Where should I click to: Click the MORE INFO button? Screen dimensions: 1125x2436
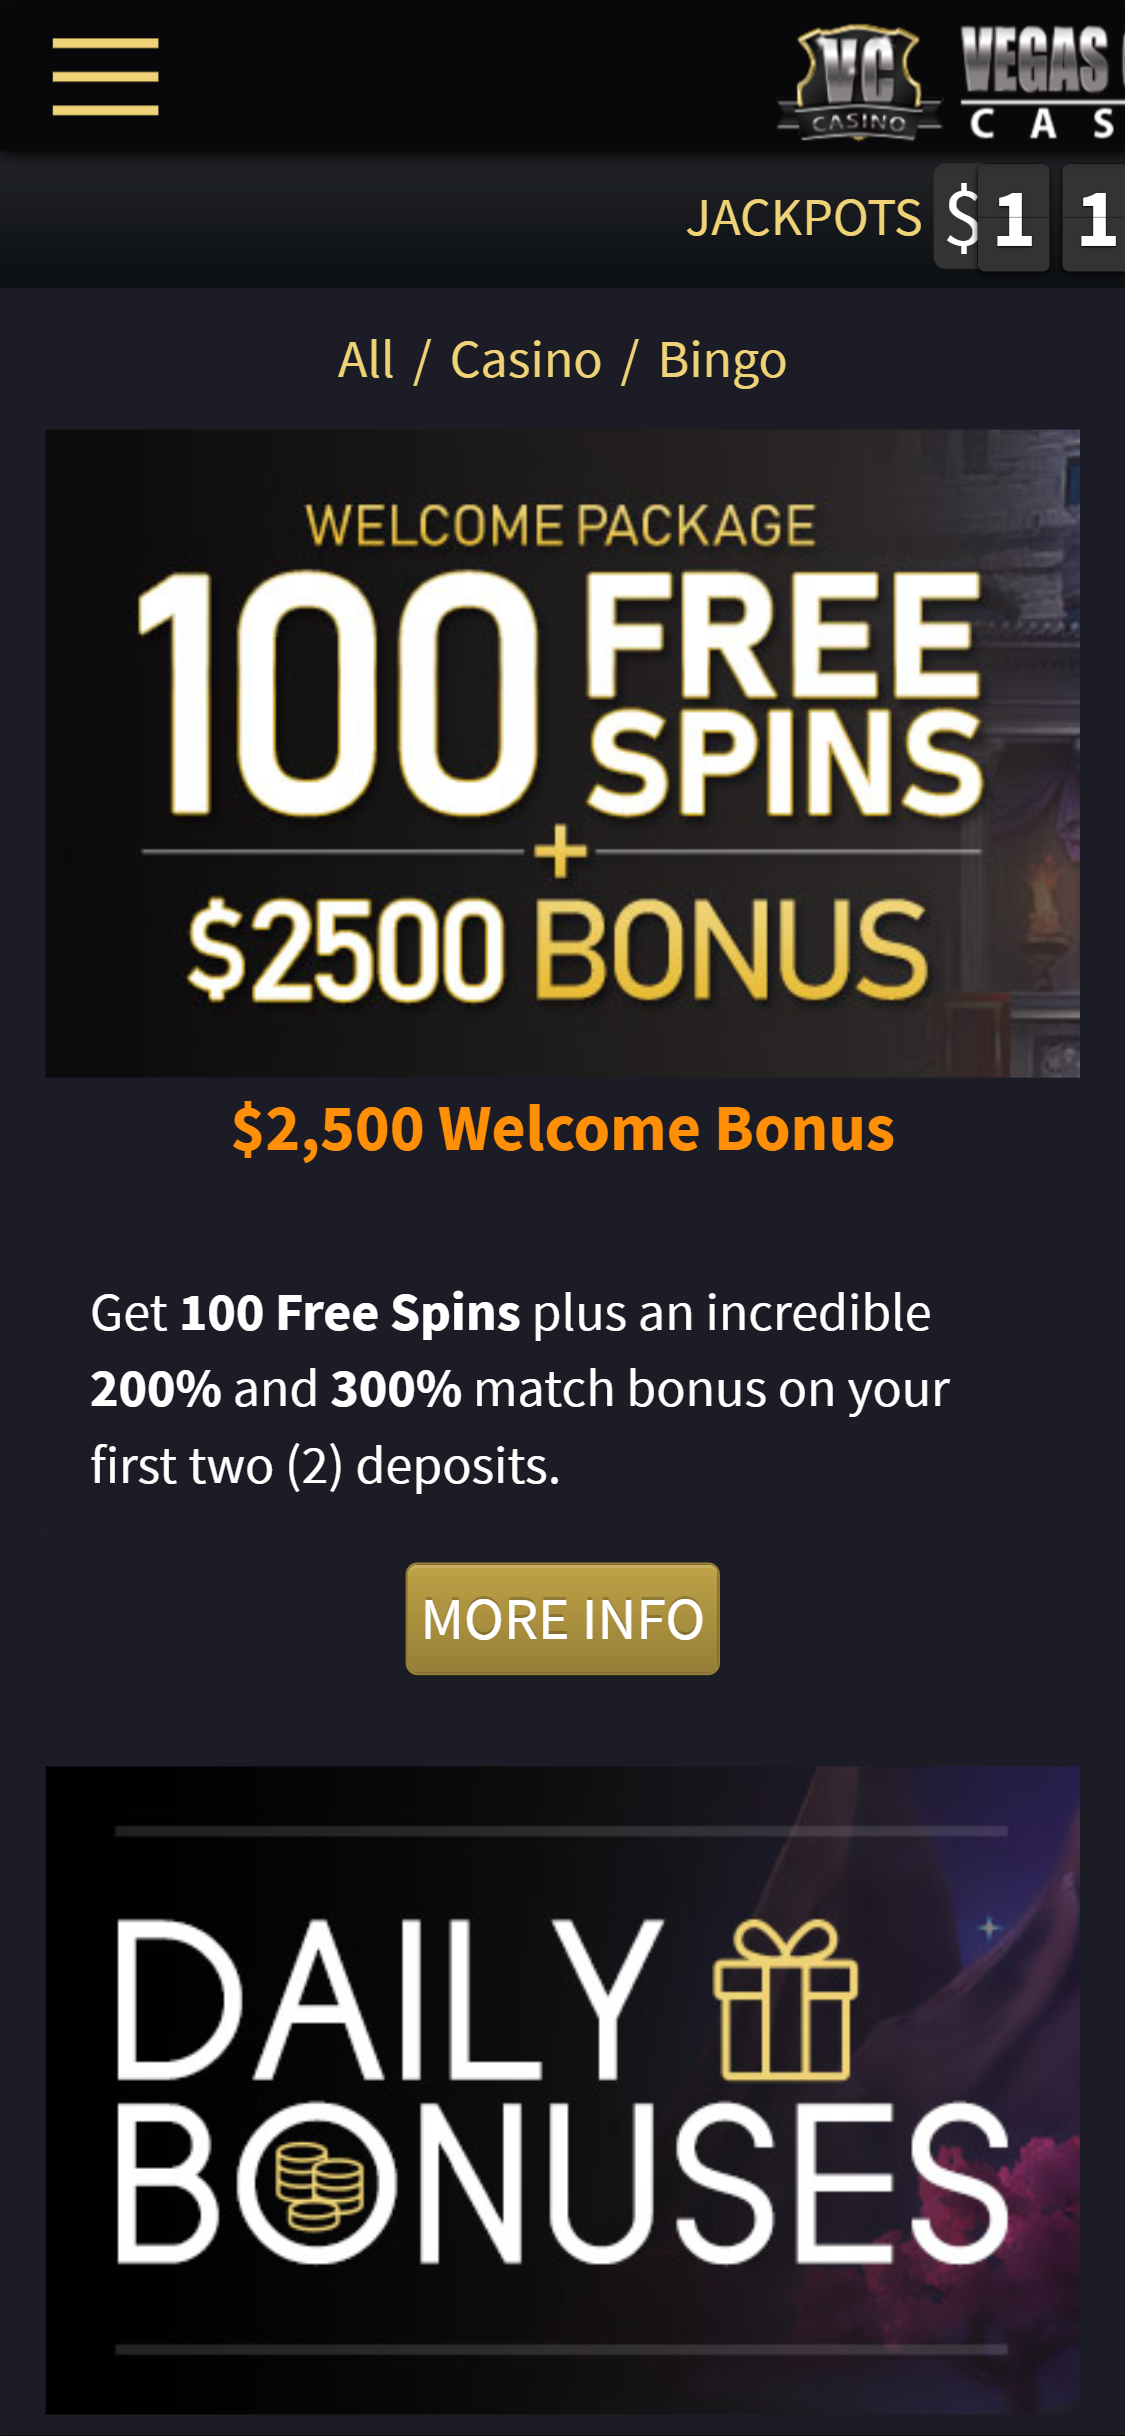(562, 1619)
